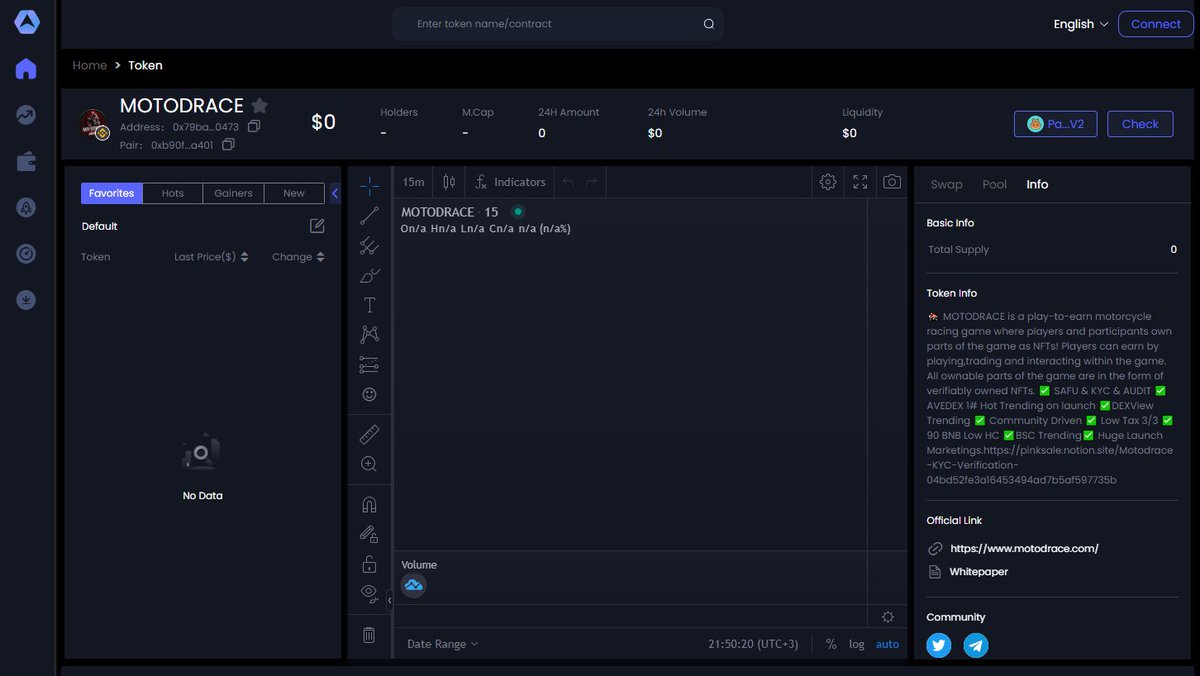Open chart settings gear icon
The height and width of the screenshot is (676, 1200).
(828, 182)
